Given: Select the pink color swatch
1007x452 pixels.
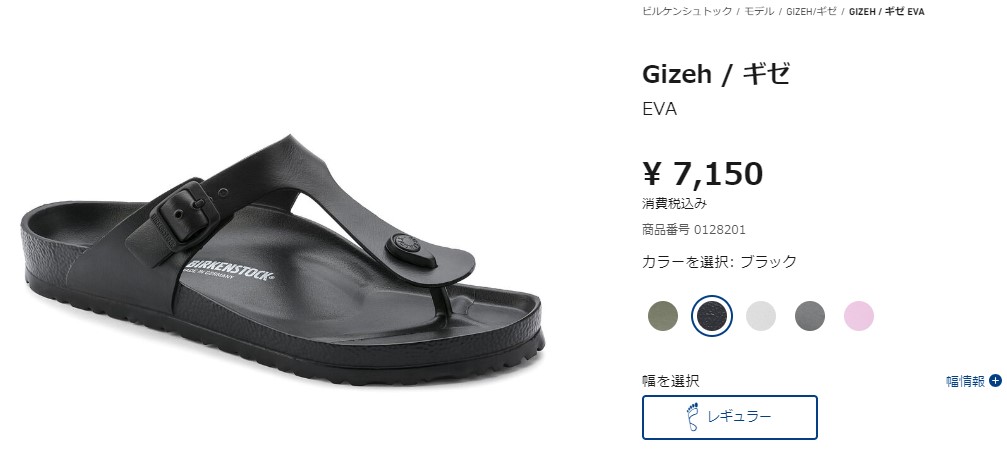Looking at the screenshot, I should (x=859, y=316).
